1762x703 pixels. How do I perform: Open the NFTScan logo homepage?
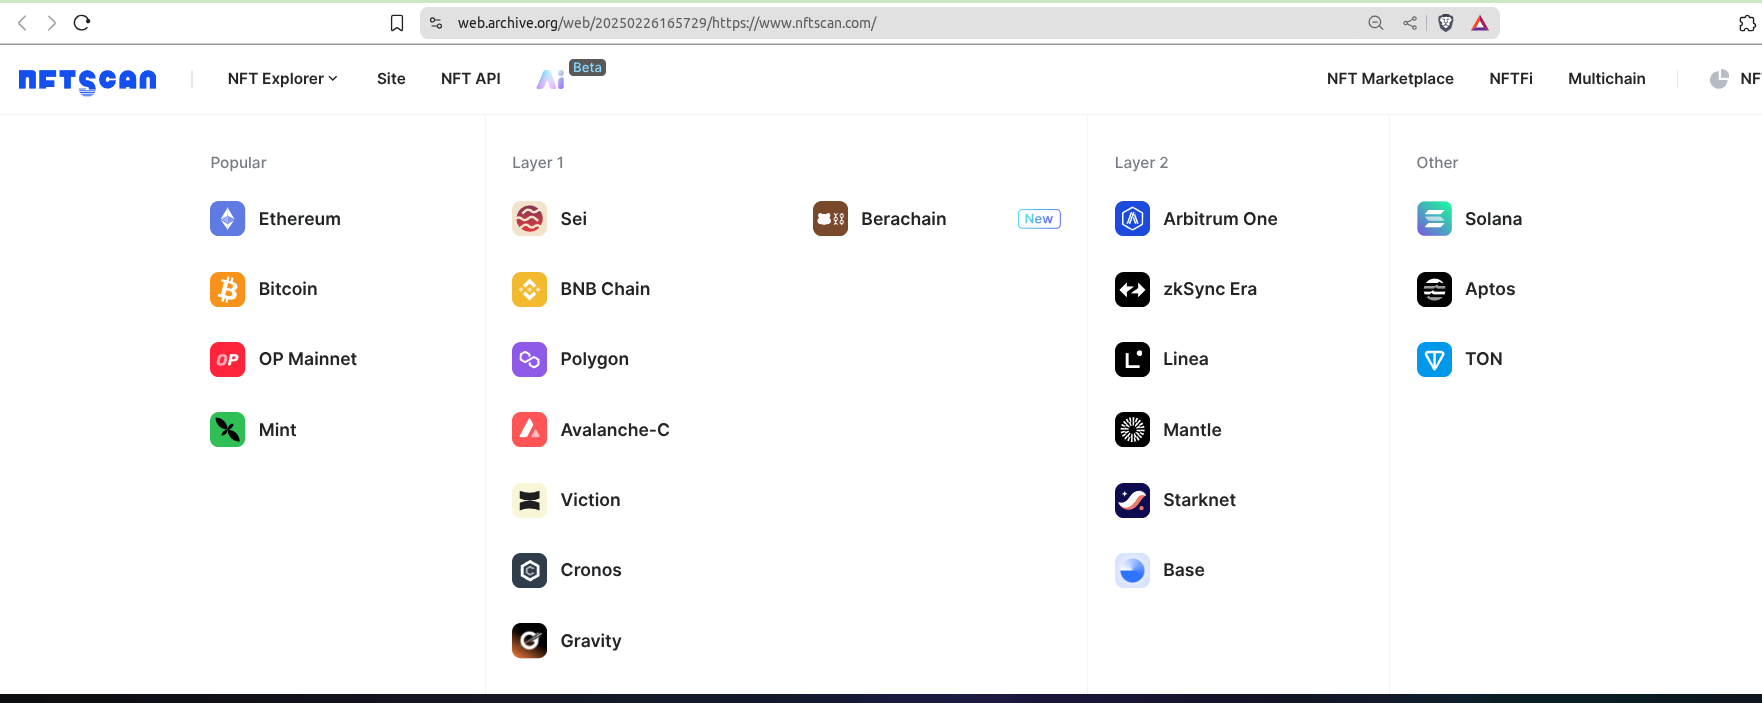[x=88, y=80]
